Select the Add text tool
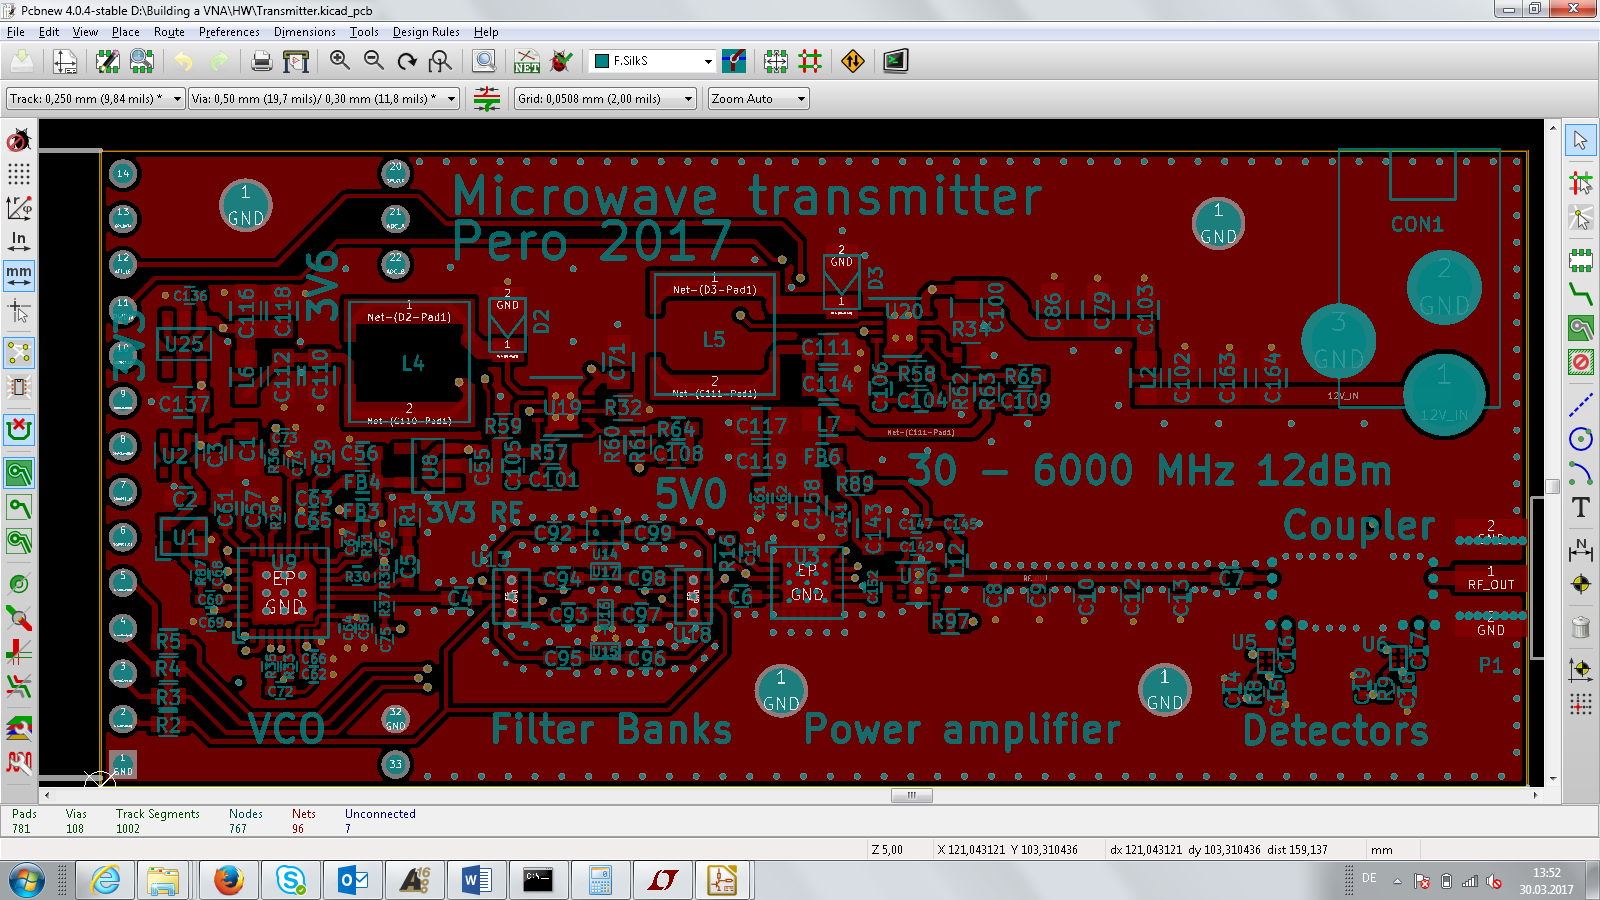 tap(1580, 507)
